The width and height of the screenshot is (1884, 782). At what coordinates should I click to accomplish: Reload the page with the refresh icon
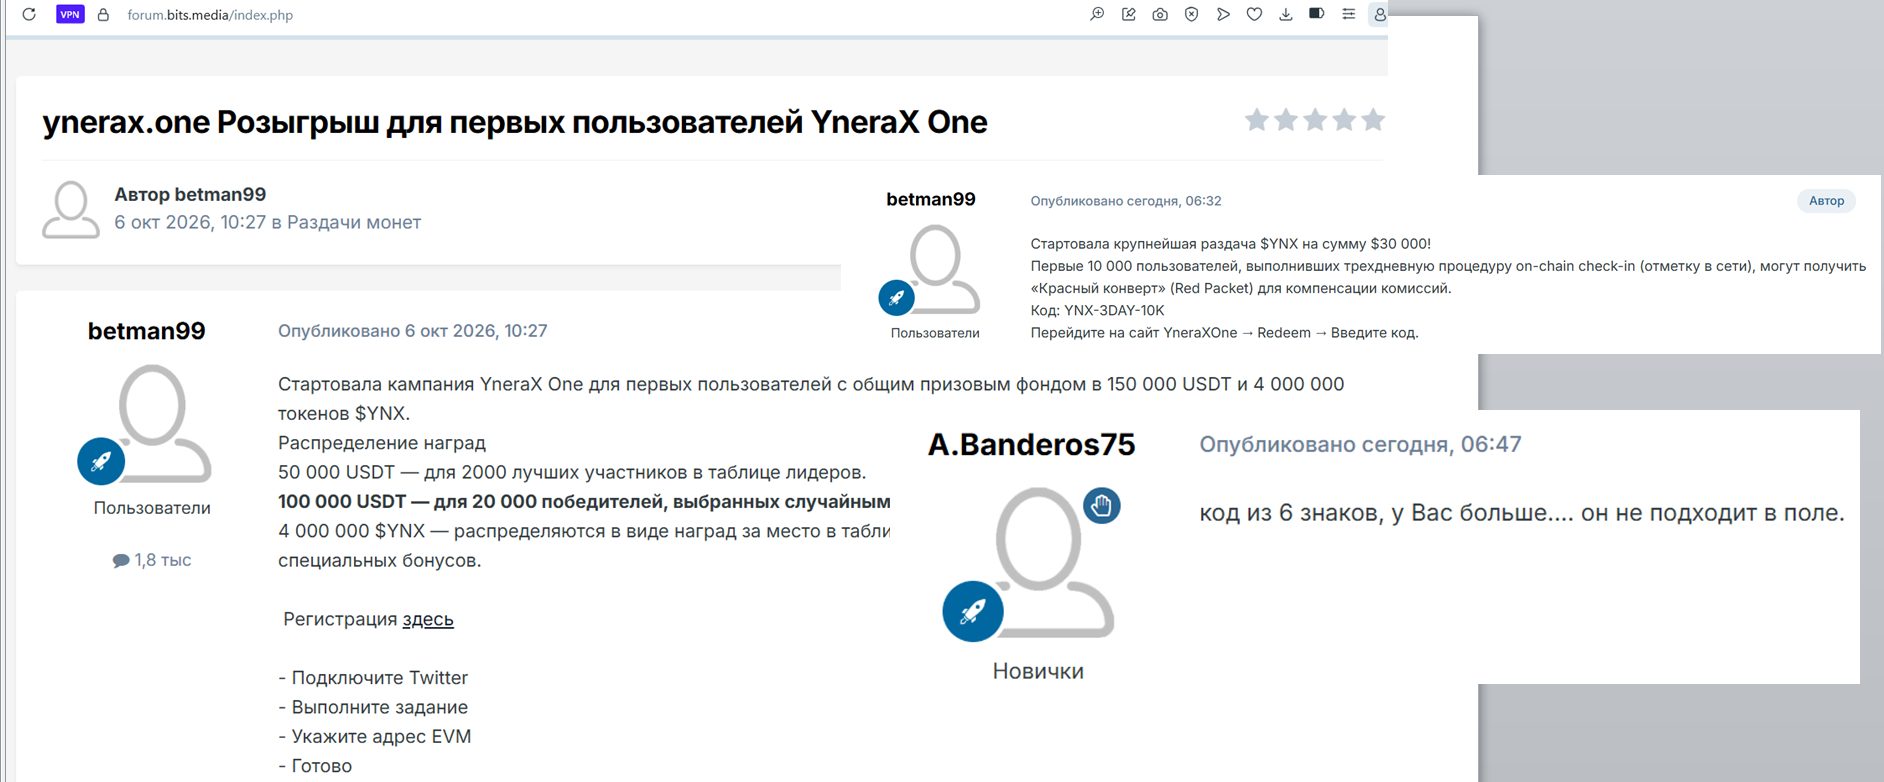29,14
